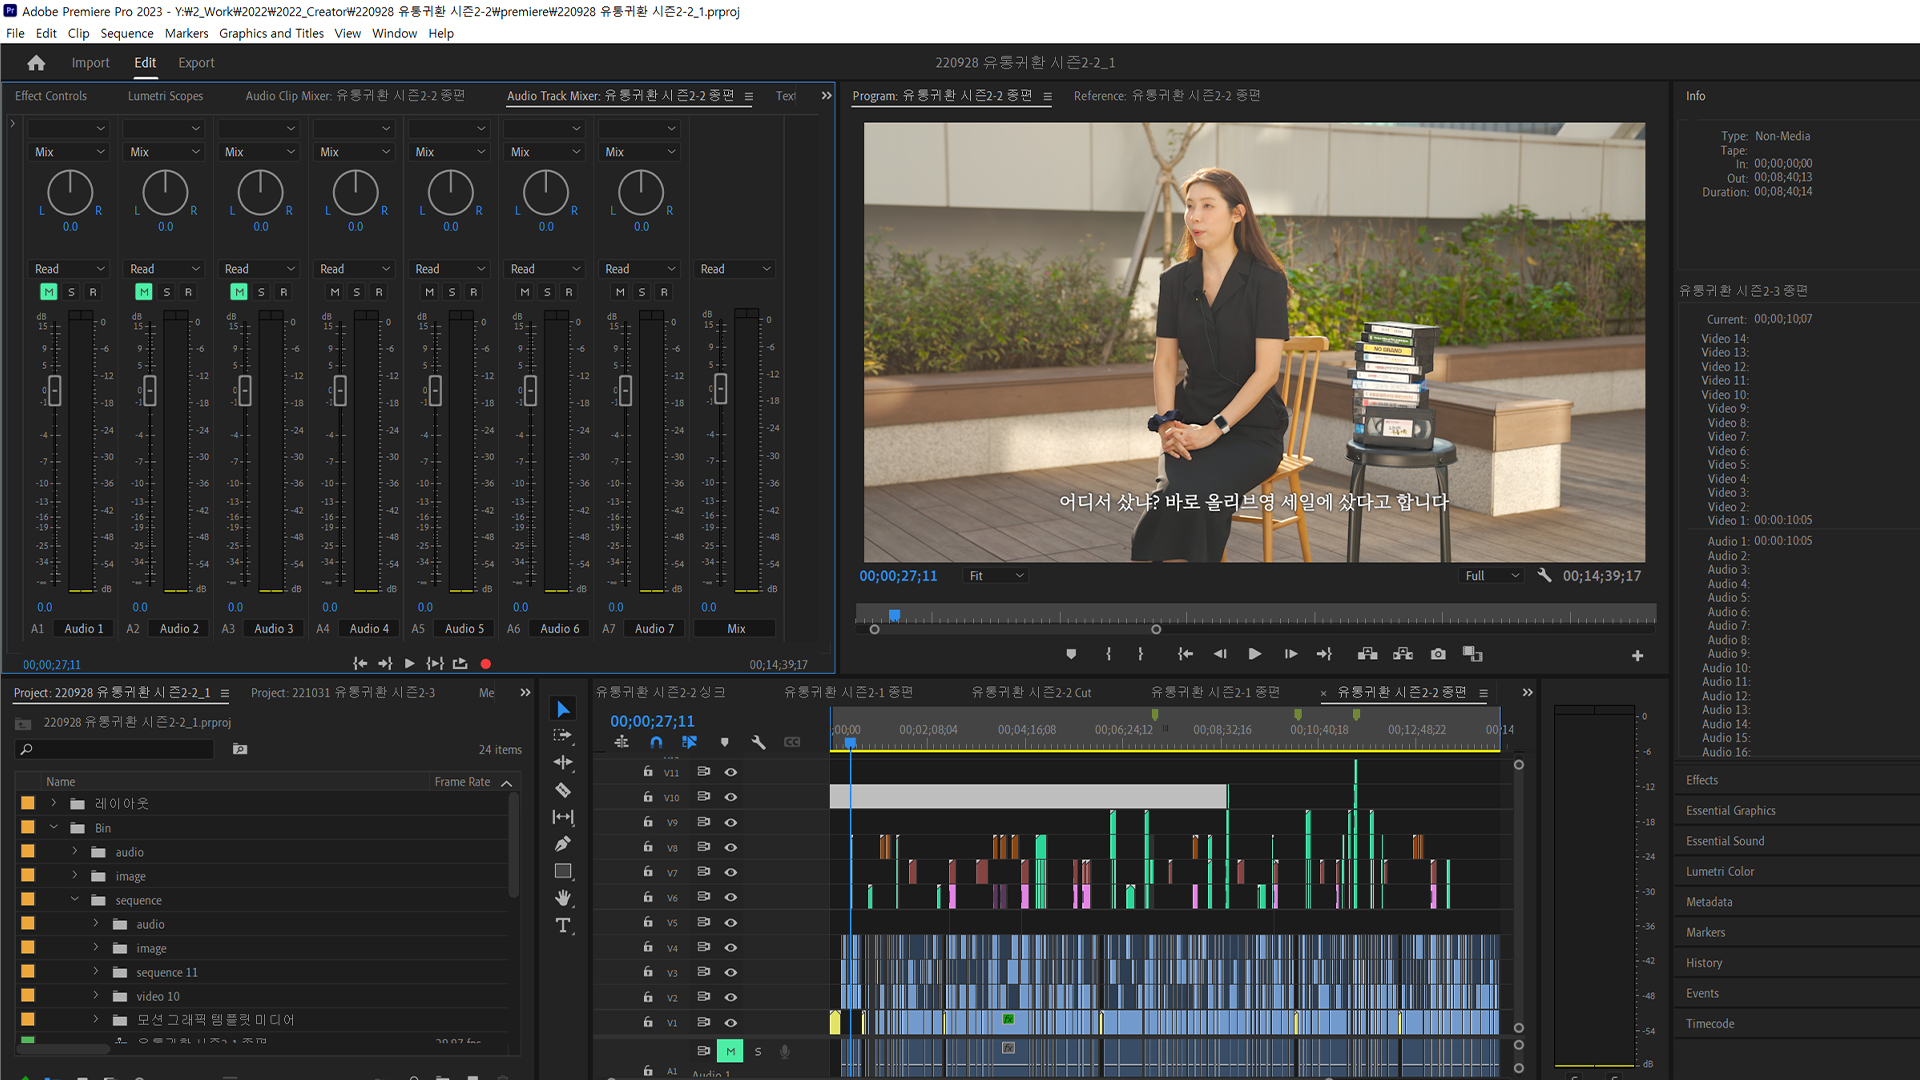Choose the Hand tool
Image resolution: width=1920 pixels, height=1080 pixels.
(x=563, y=898)
